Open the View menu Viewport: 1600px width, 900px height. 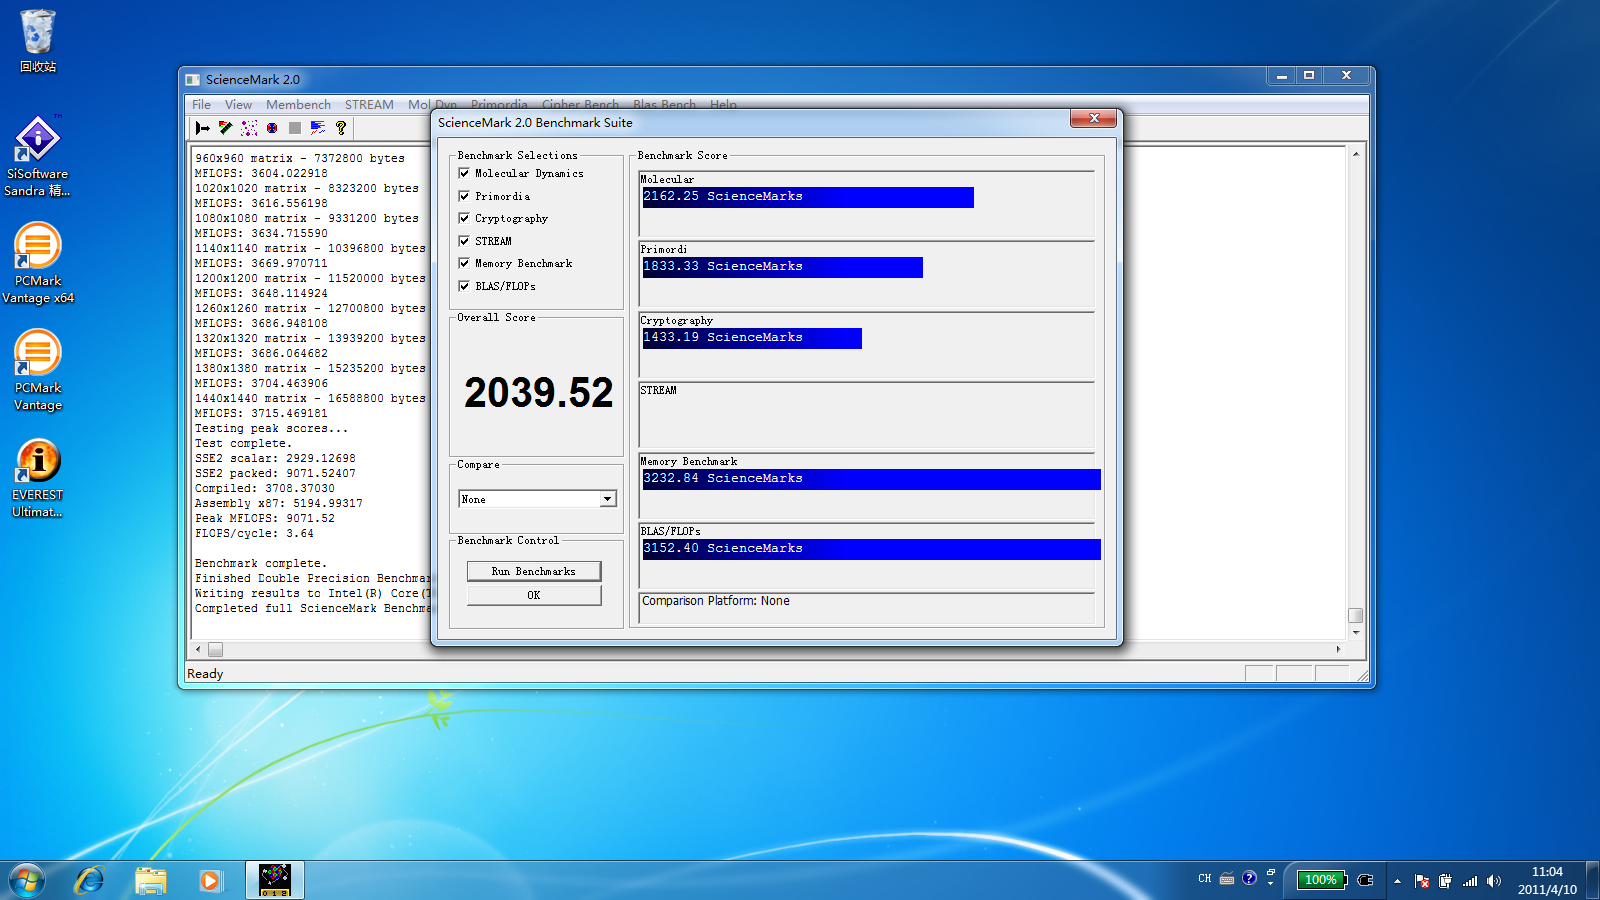tap(238, 105)
